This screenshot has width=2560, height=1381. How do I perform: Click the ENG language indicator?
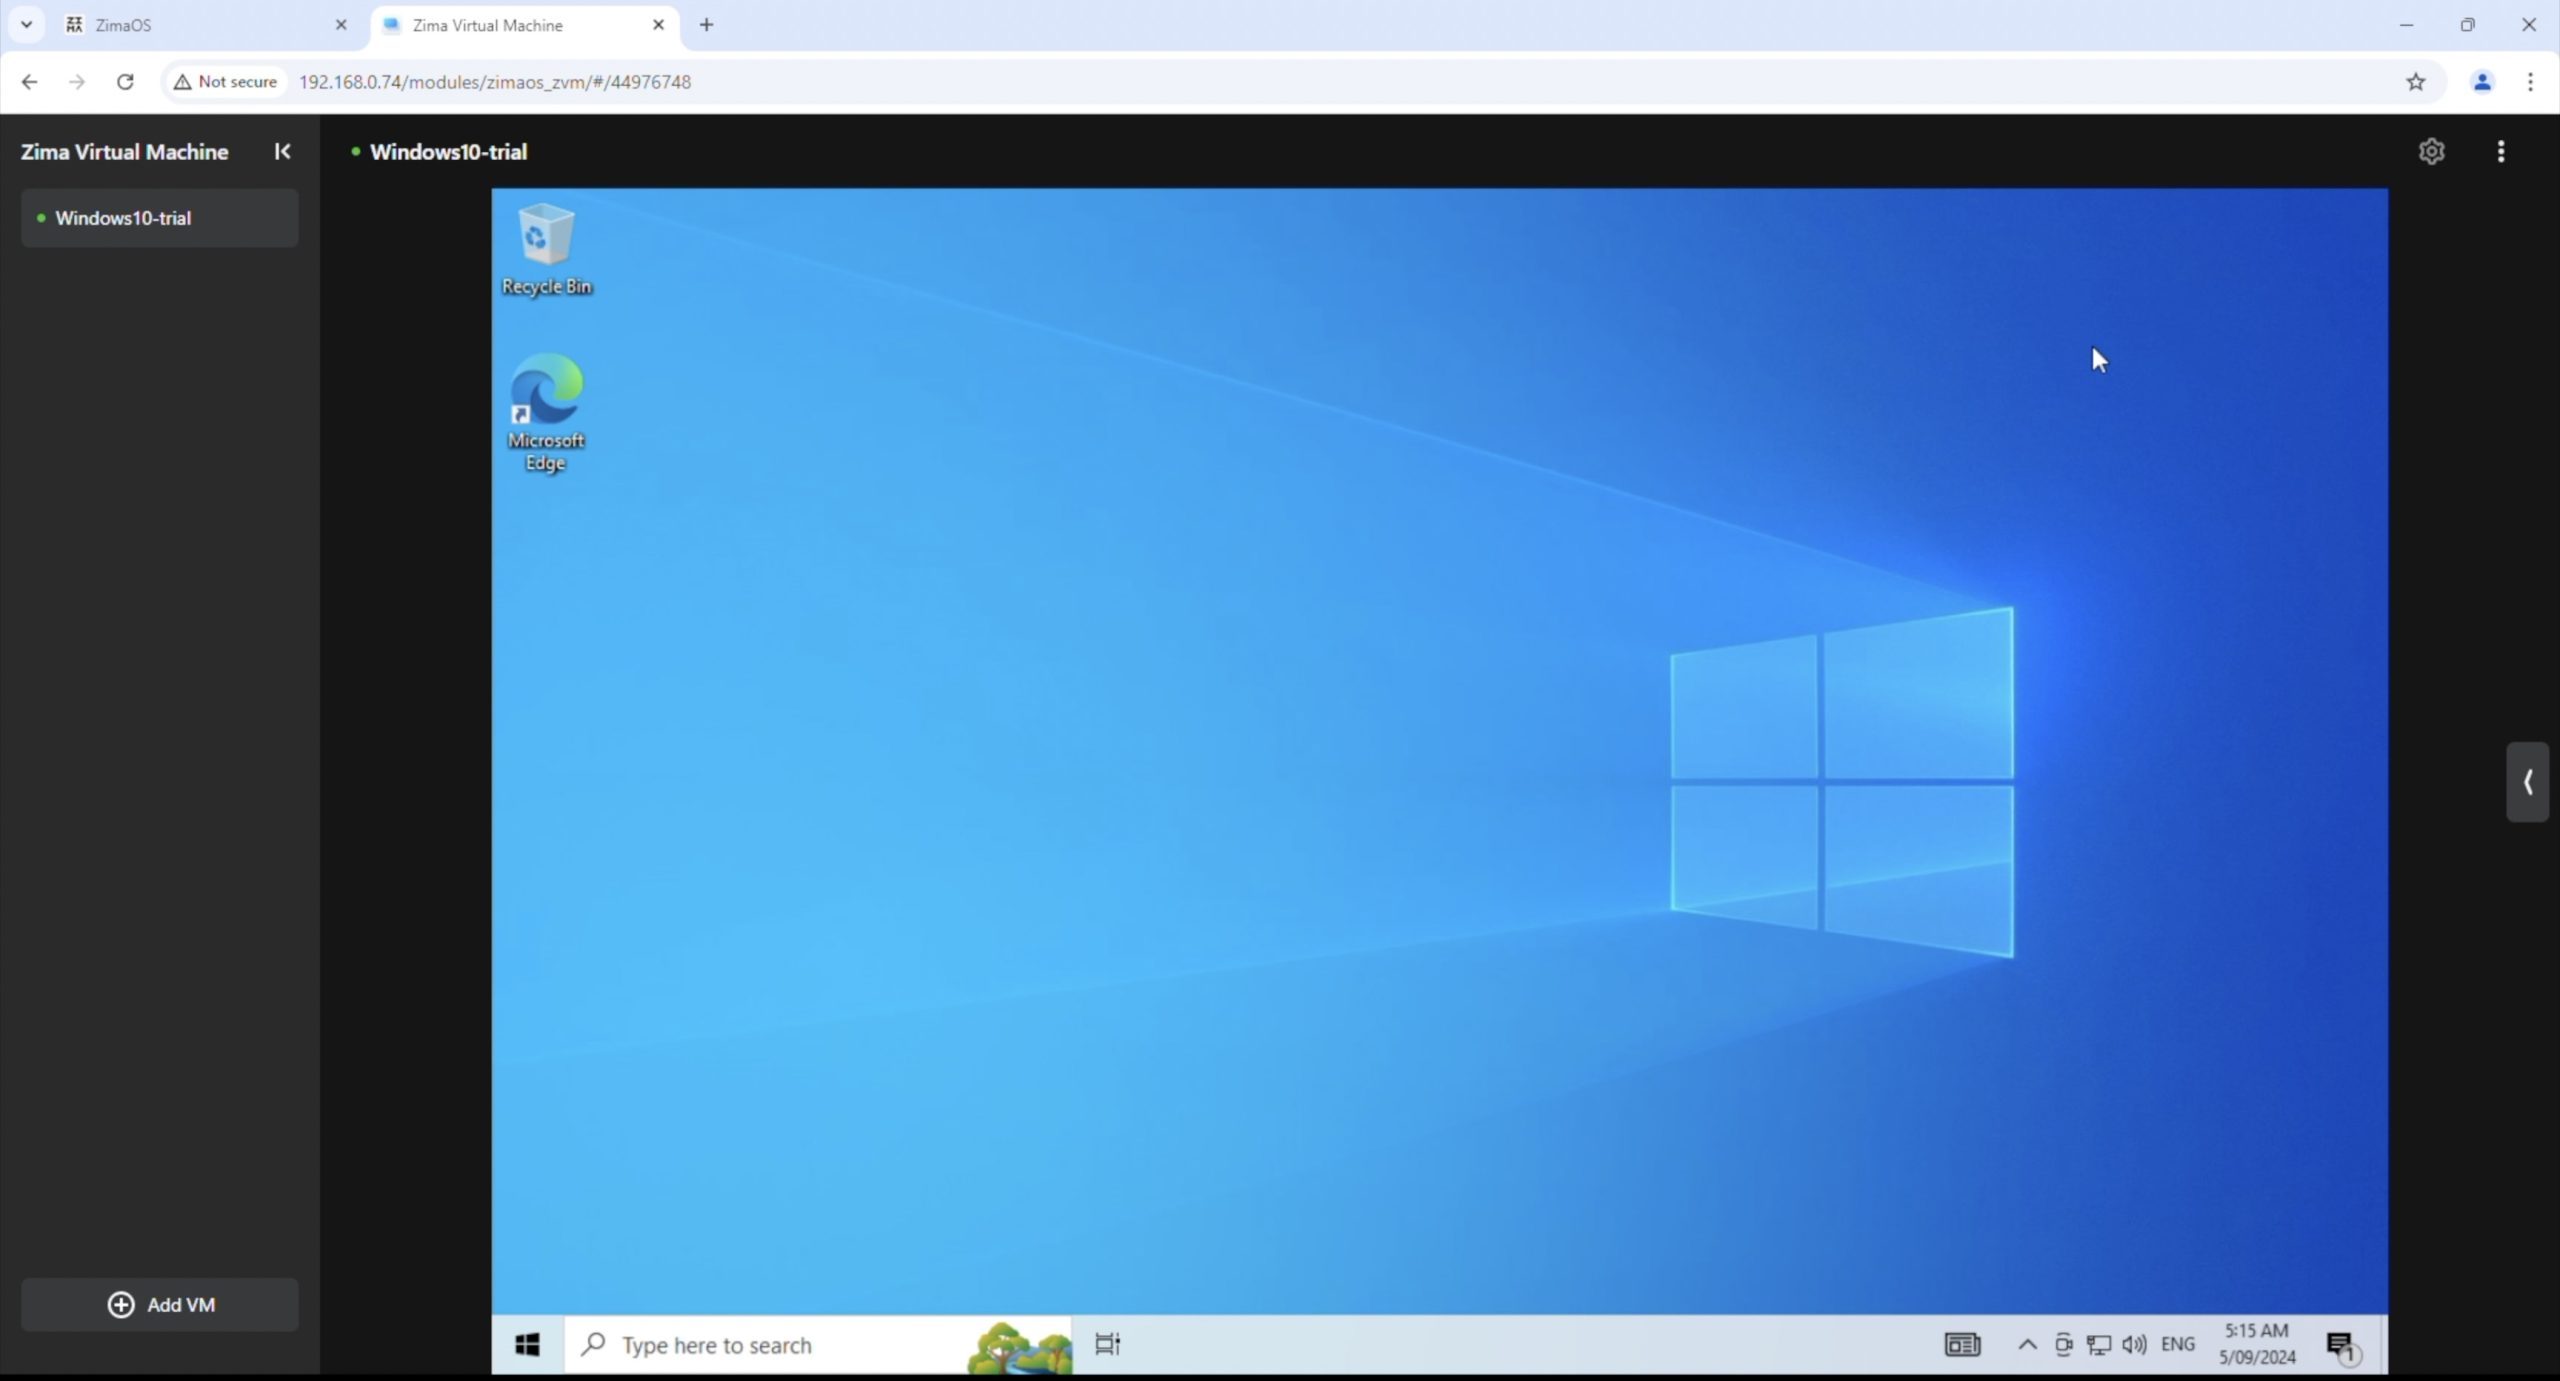coord(2177,1344)
